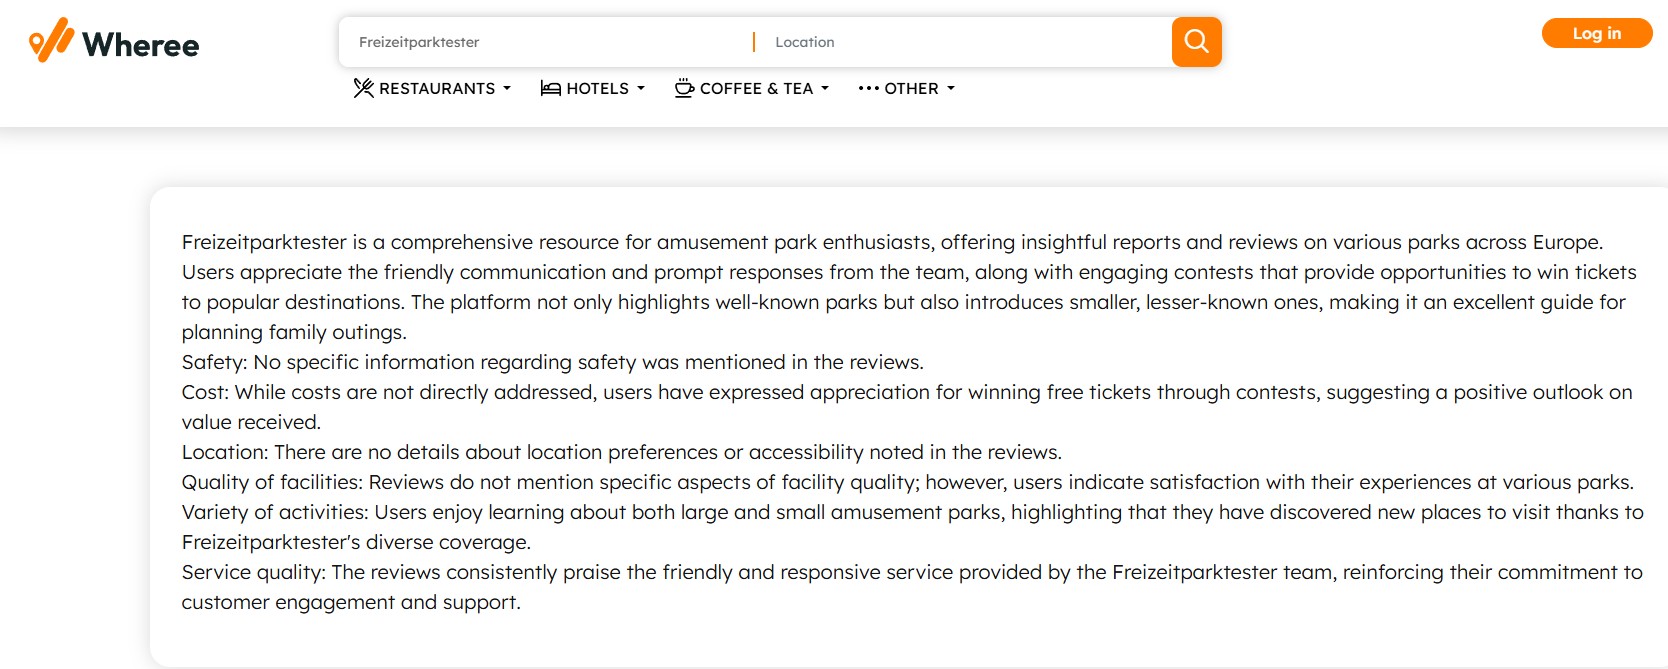Click the coffee cup icon

[x=684, y=88]
